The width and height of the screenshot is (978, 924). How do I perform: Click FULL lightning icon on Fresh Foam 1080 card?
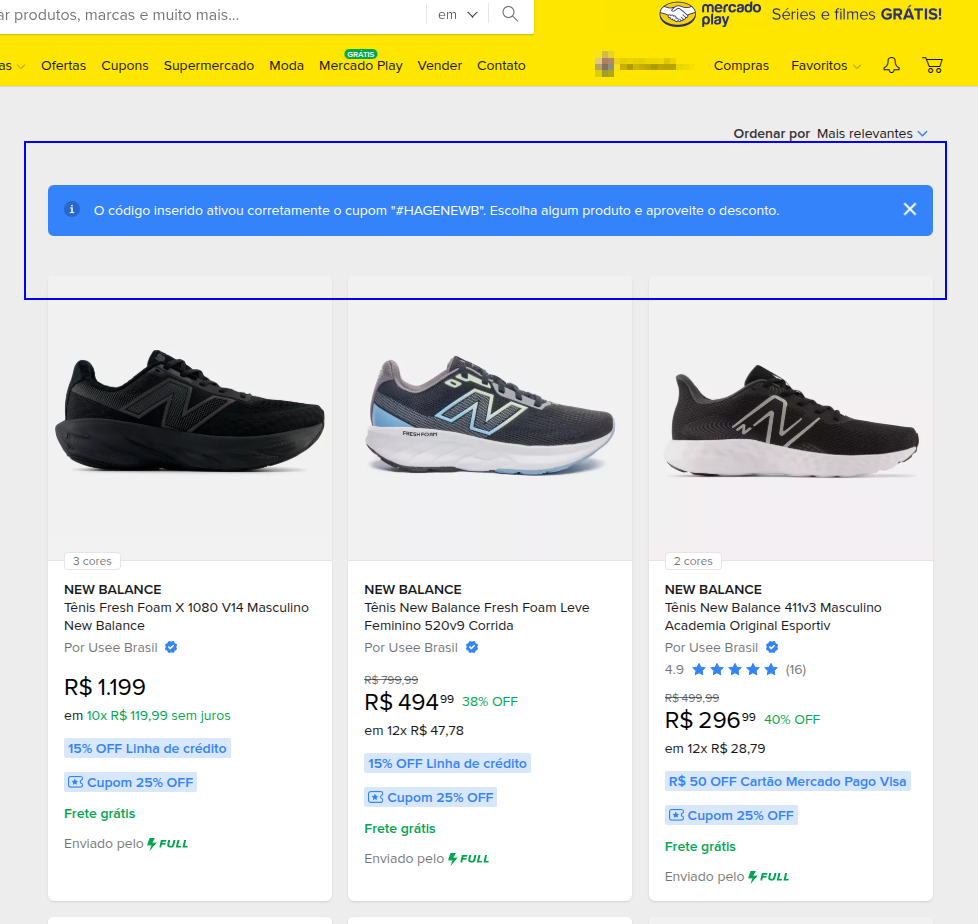point(152,844)
